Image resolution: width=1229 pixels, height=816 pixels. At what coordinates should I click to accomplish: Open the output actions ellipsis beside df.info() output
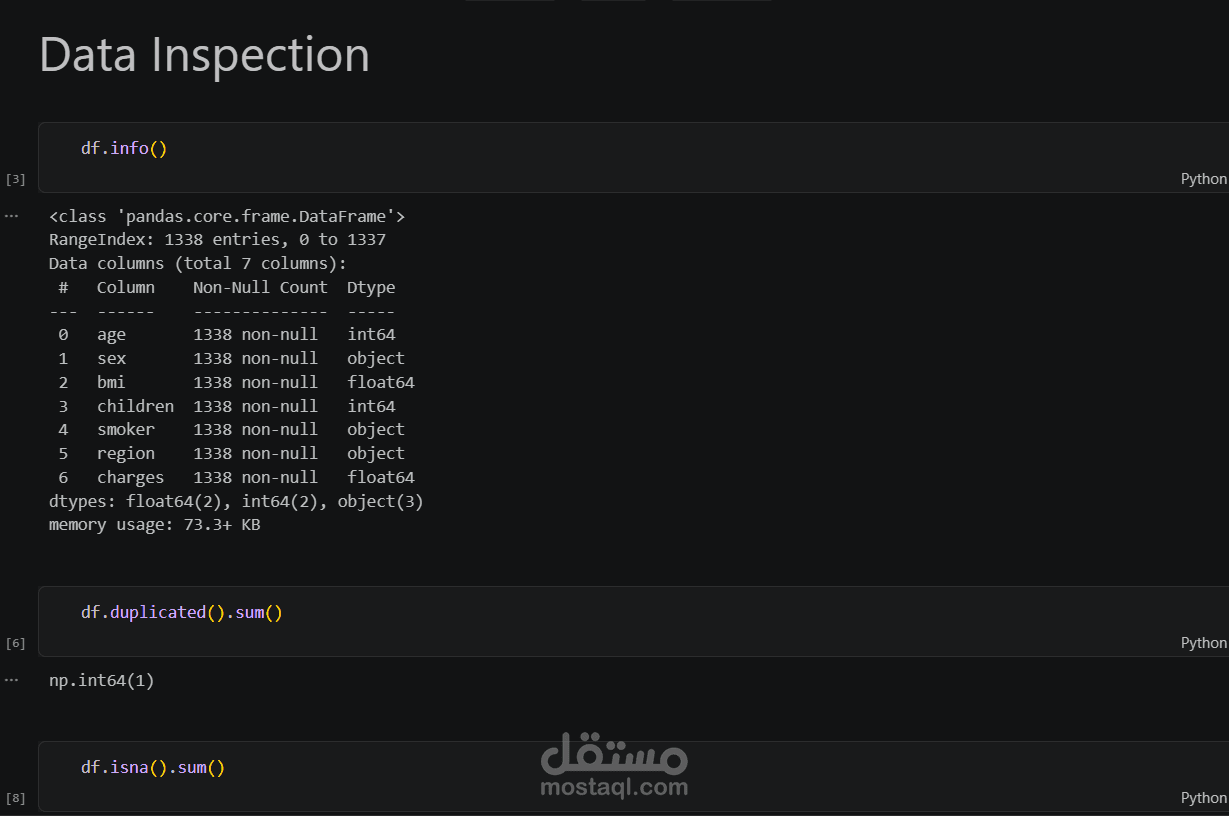click(11, 216)
